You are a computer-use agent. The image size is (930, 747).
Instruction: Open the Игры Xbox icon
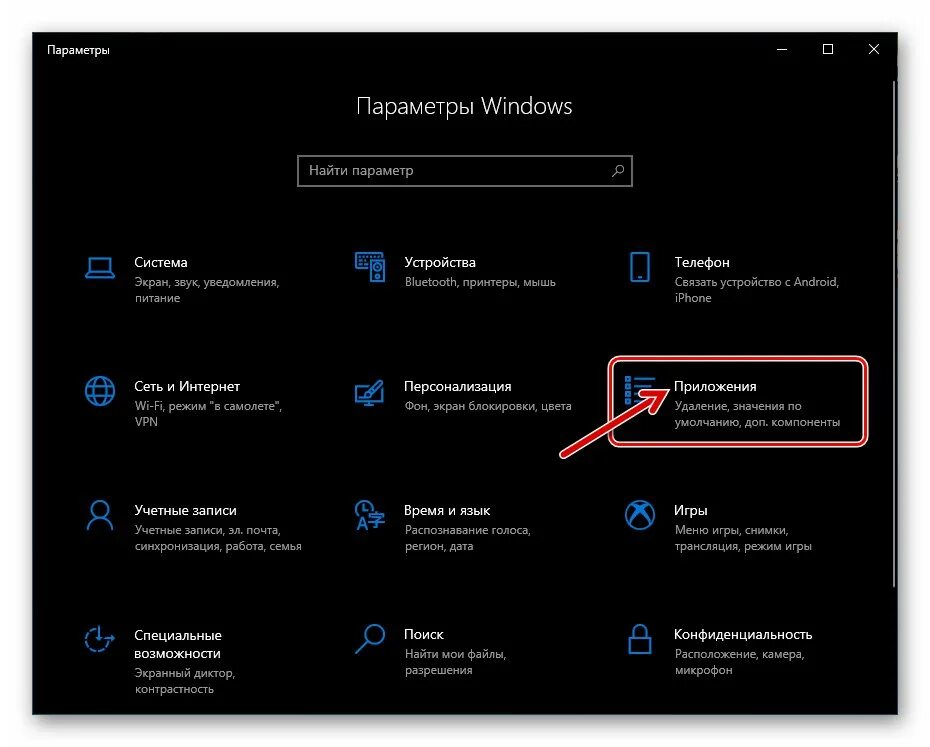click(639, 515)
